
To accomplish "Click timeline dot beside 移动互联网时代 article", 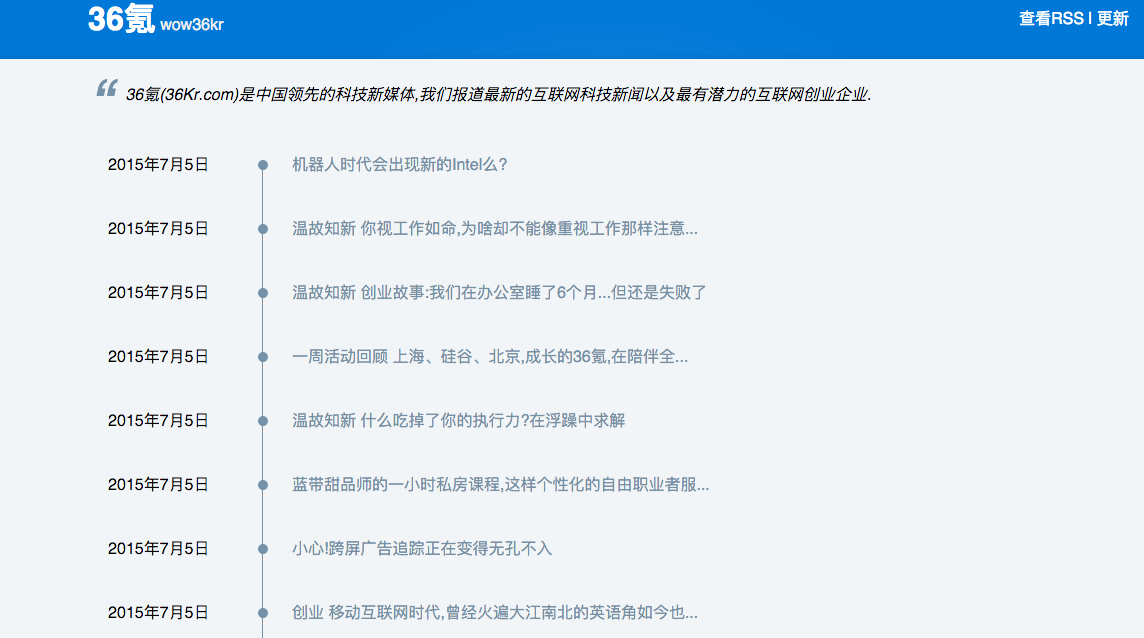I will coord(263,613).
